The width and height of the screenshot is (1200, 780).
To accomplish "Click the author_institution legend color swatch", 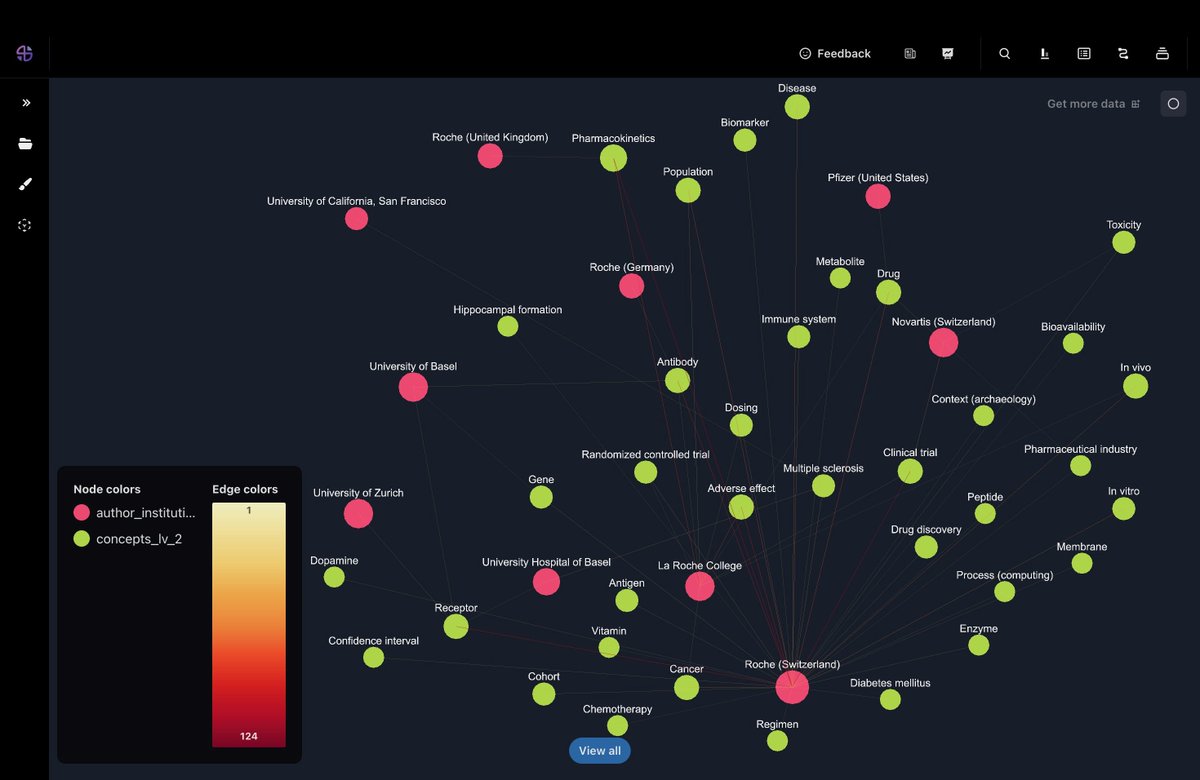I will (x=82, y=512).
